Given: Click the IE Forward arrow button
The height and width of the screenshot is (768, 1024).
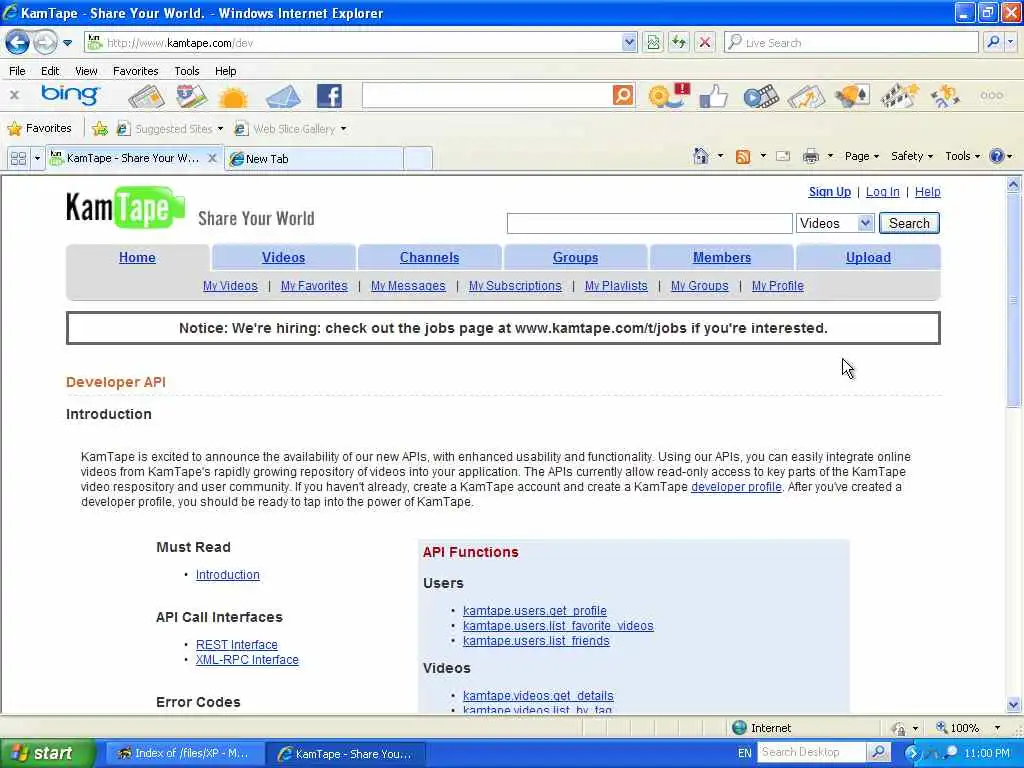Looking at the screenshot, I should tap(44, 43).
